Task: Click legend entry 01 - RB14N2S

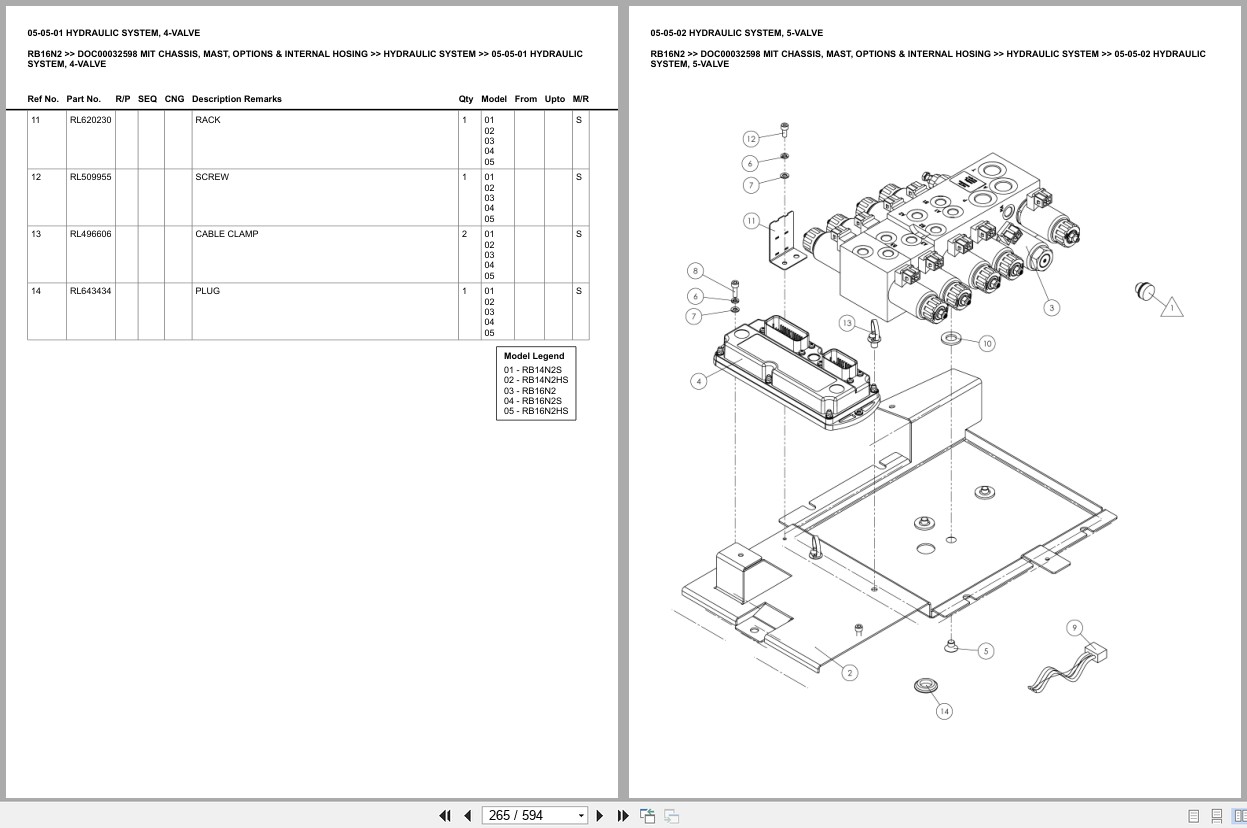Action: click(x=533, y=370)
